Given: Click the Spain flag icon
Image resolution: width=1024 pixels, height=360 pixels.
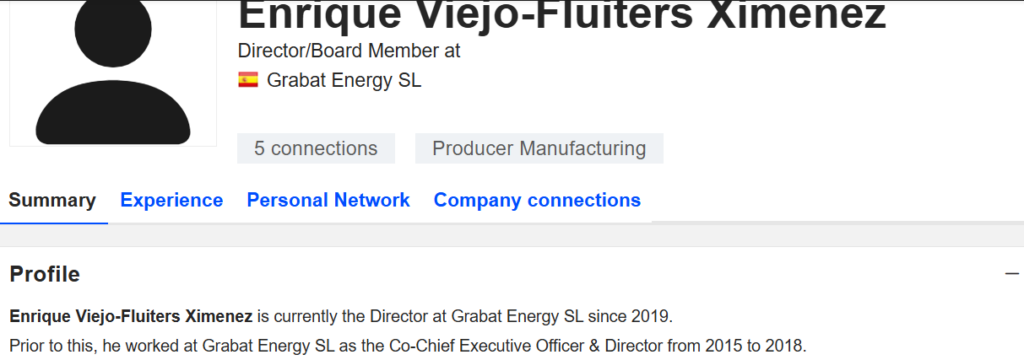Looking at the screenshot, I should (248, 80).
